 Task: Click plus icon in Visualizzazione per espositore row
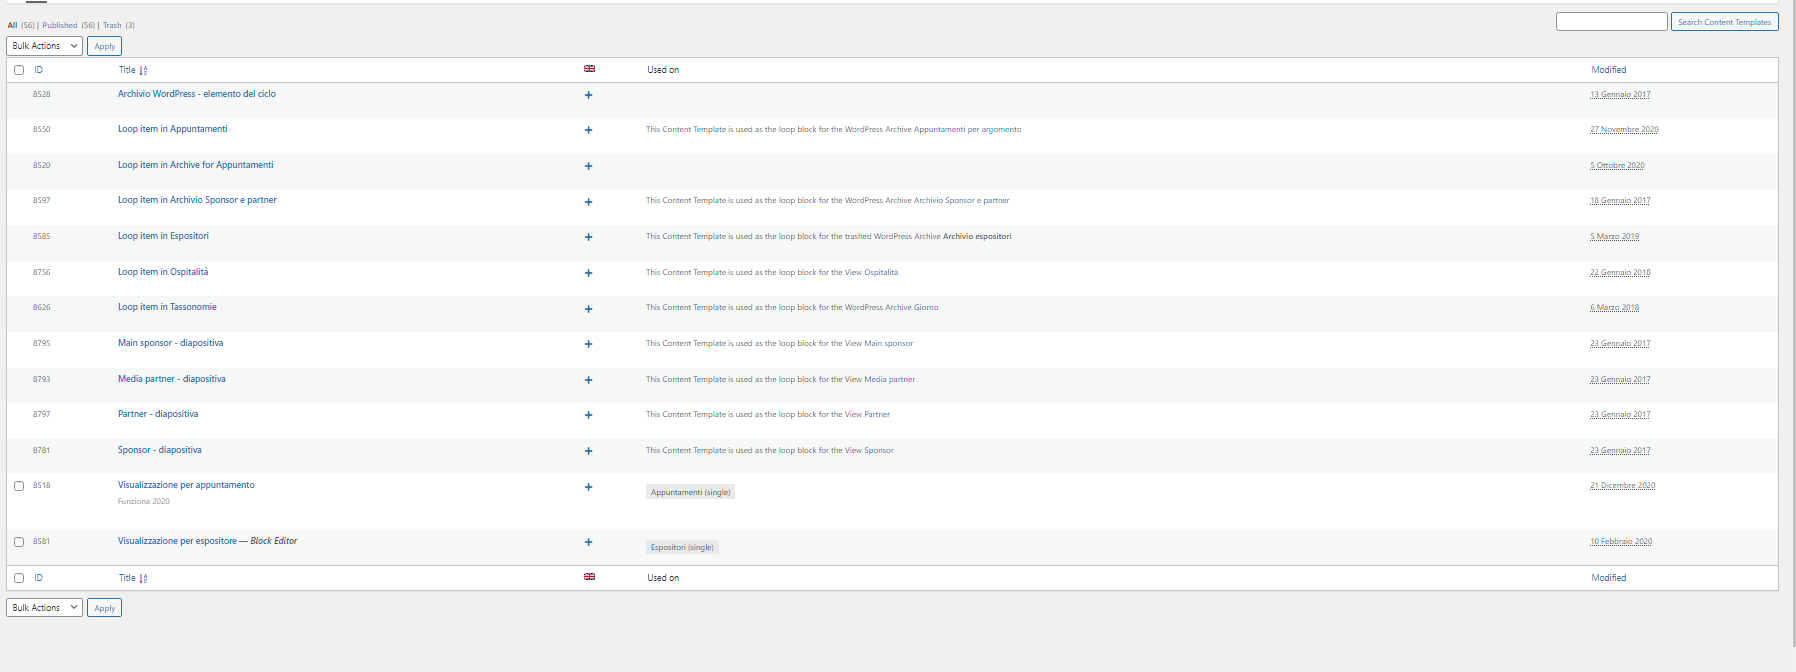pyautogui.click(x=588, y=542)
